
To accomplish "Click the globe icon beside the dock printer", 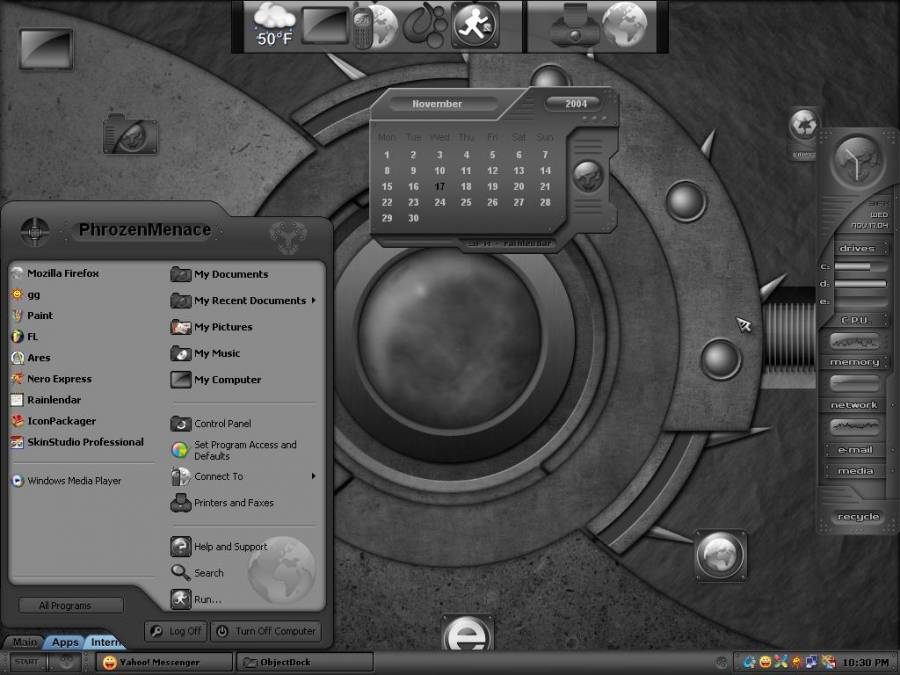I will pos(624,25).
